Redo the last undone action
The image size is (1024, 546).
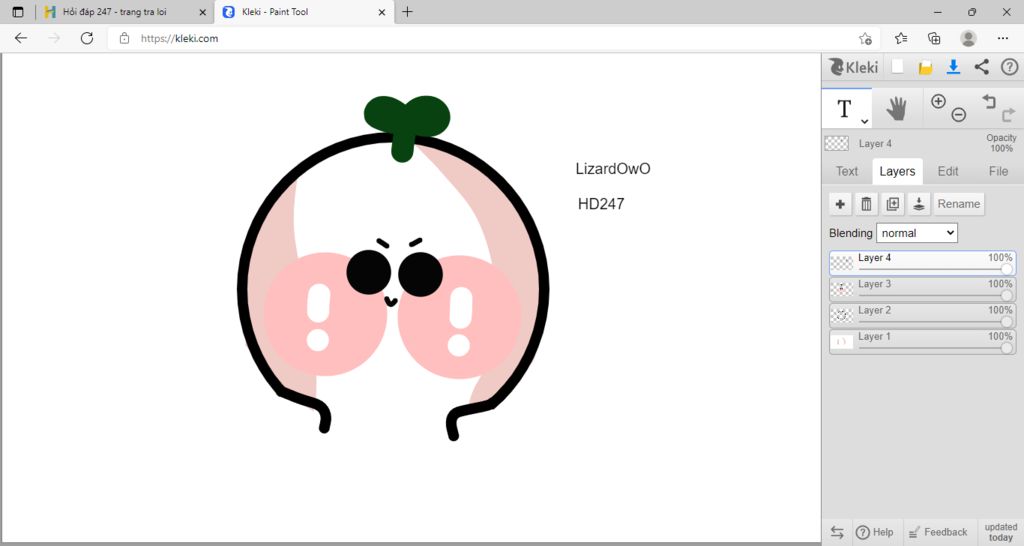(1008, 116)
